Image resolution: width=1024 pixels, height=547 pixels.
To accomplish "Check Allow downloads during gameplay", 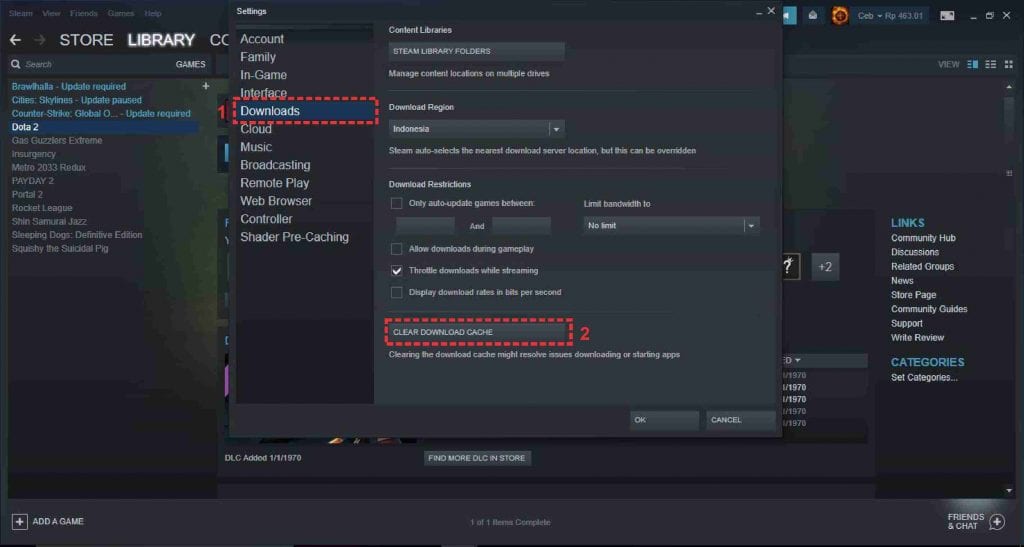I will (396, 249).
